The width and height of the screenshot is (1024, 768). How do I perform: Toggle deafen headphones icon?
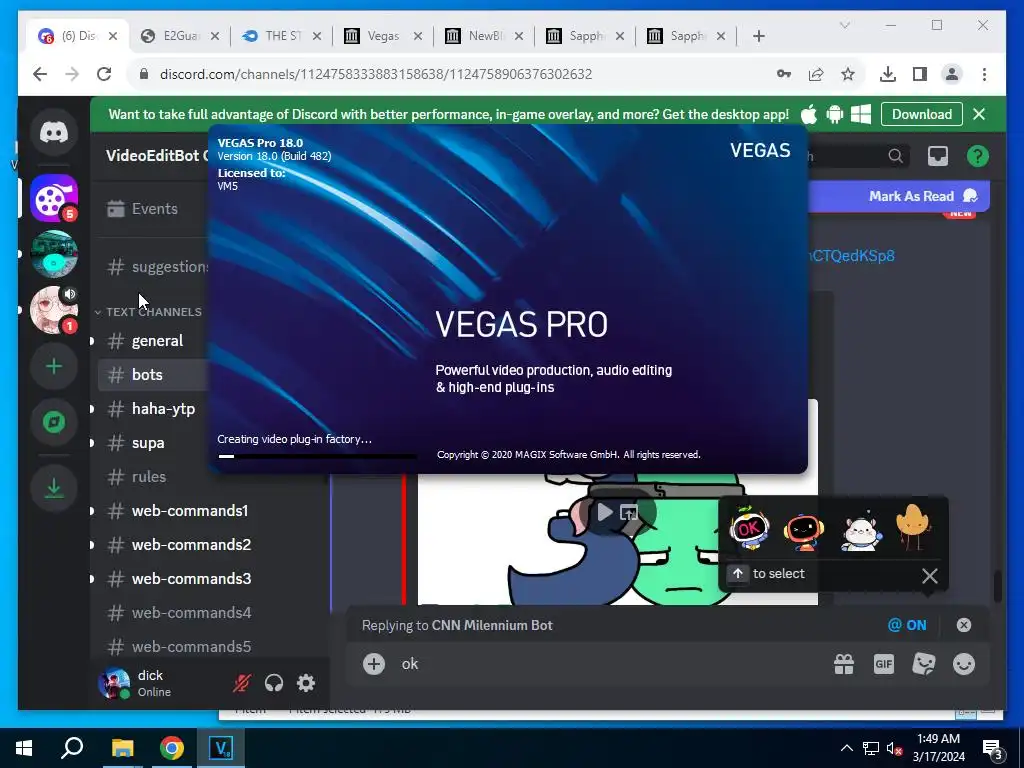point(274,683)
